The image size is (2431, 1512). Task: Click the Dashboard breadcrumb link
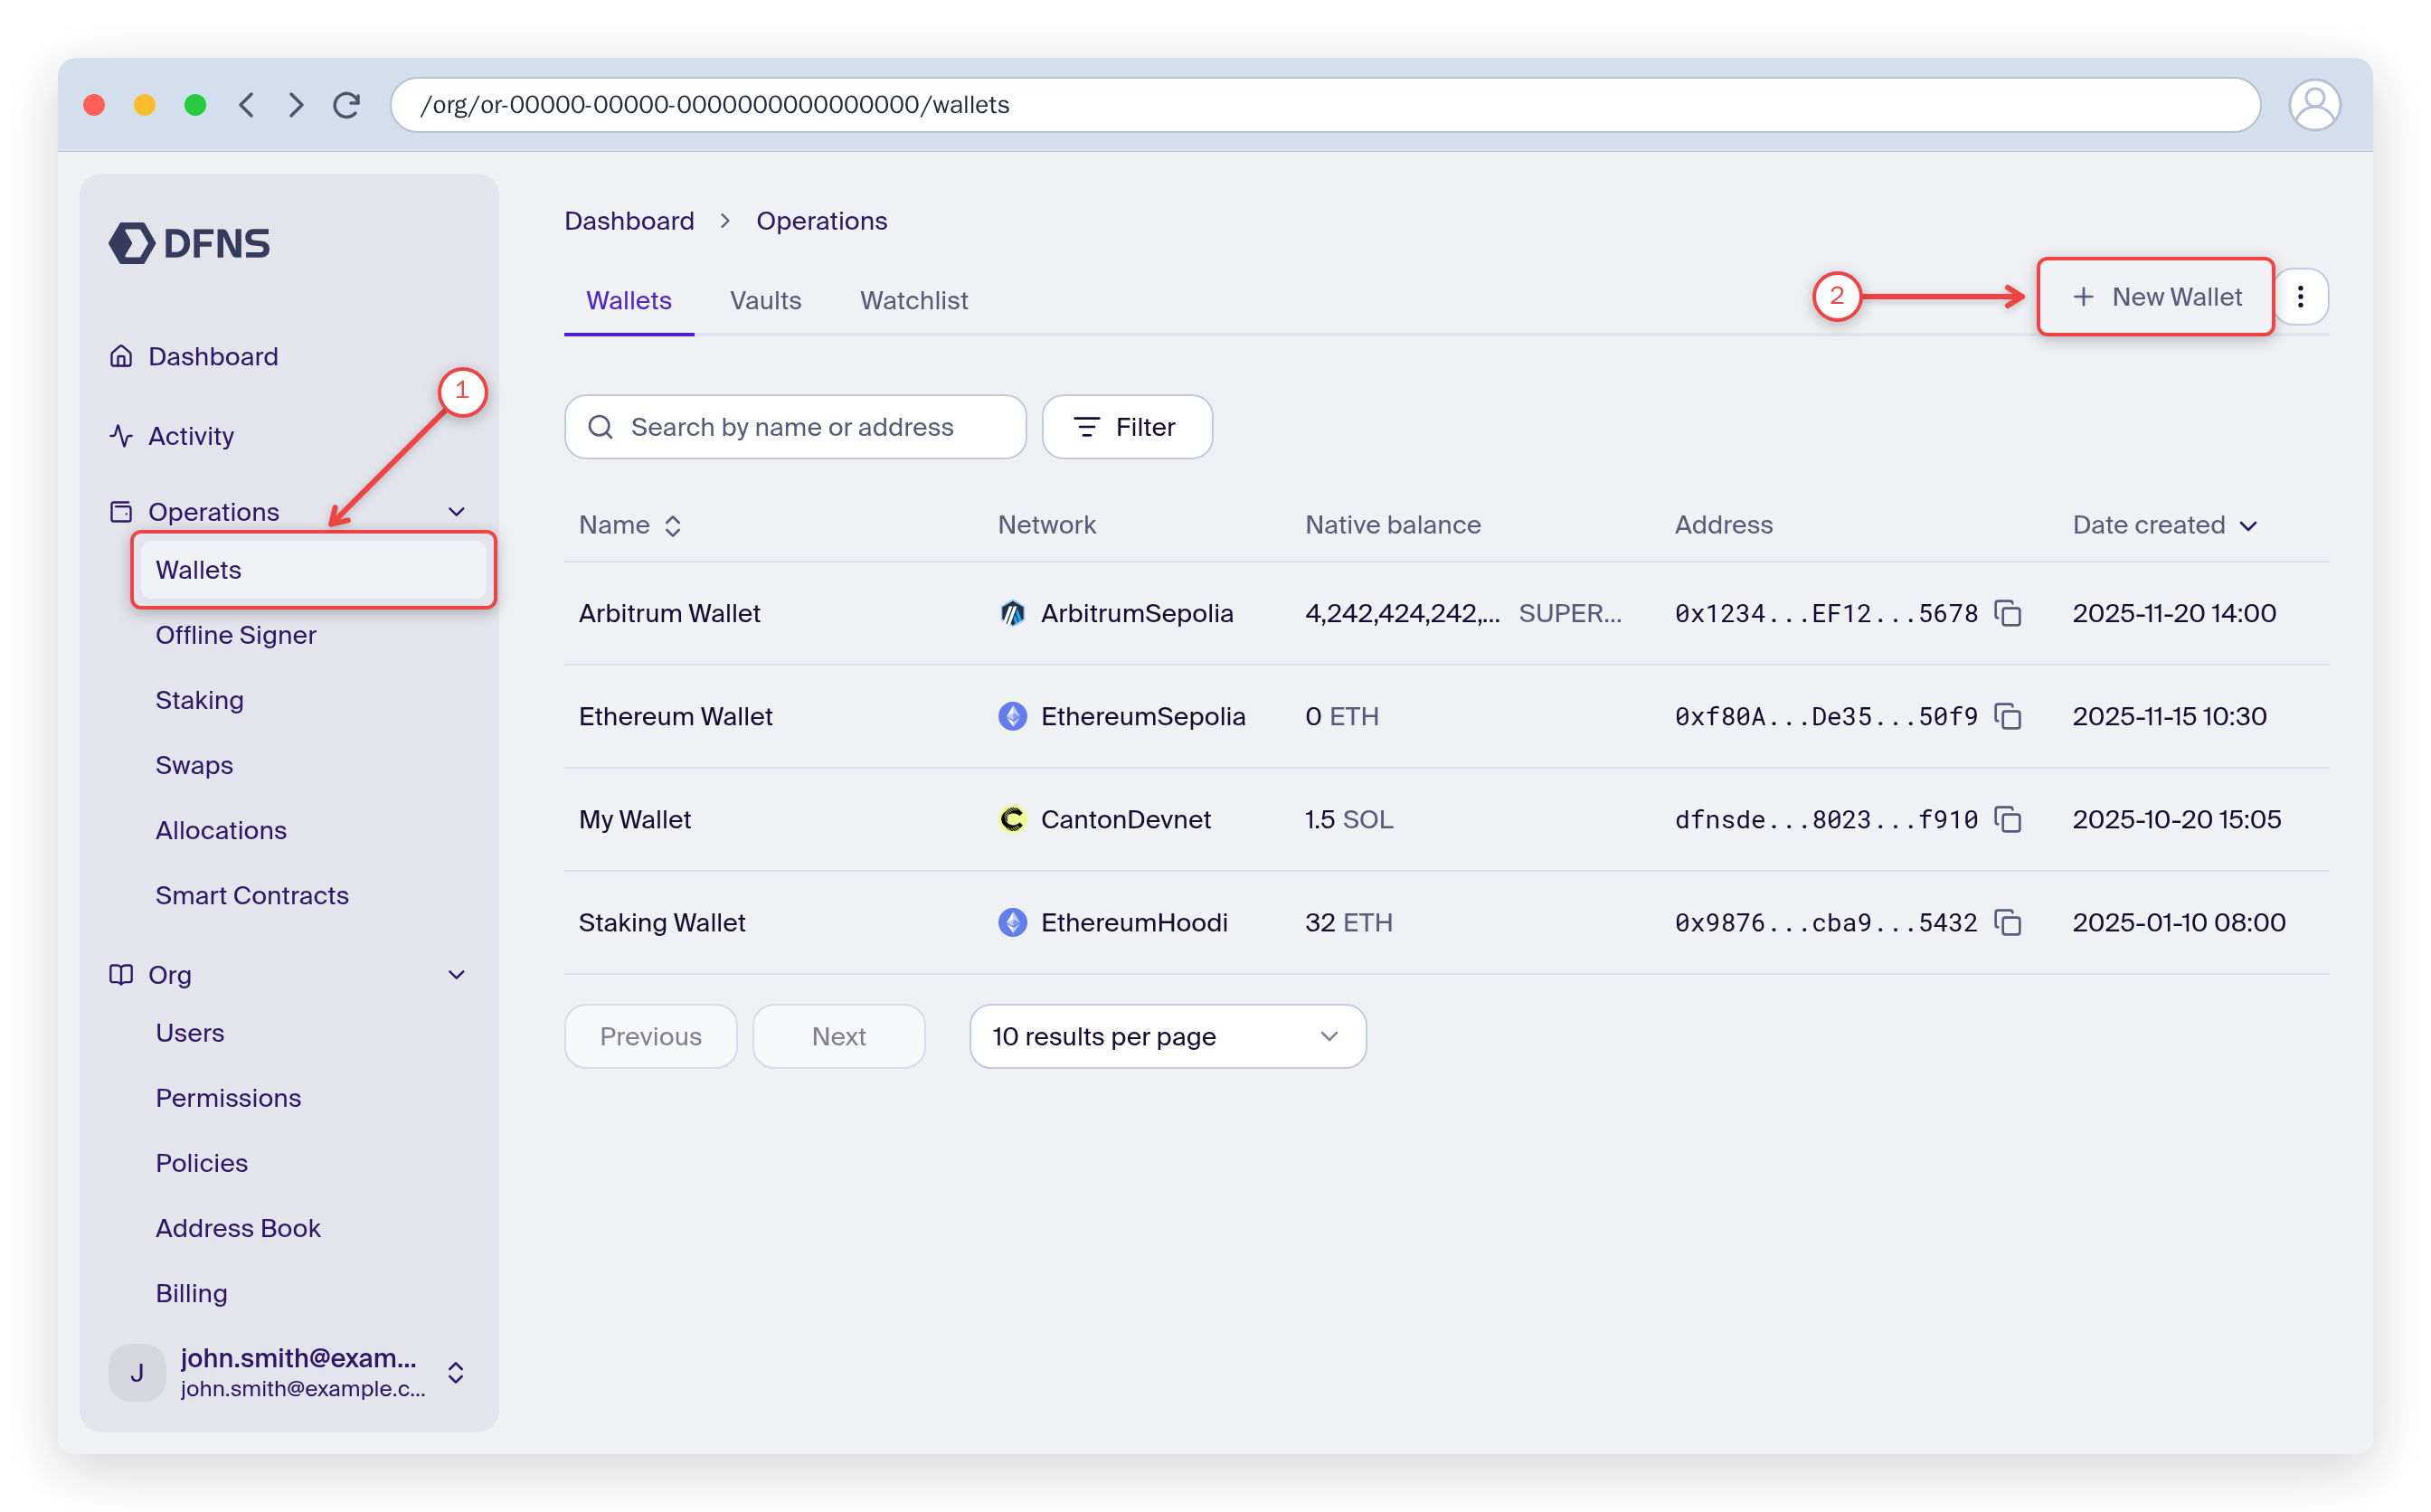(x=628, y=221)
